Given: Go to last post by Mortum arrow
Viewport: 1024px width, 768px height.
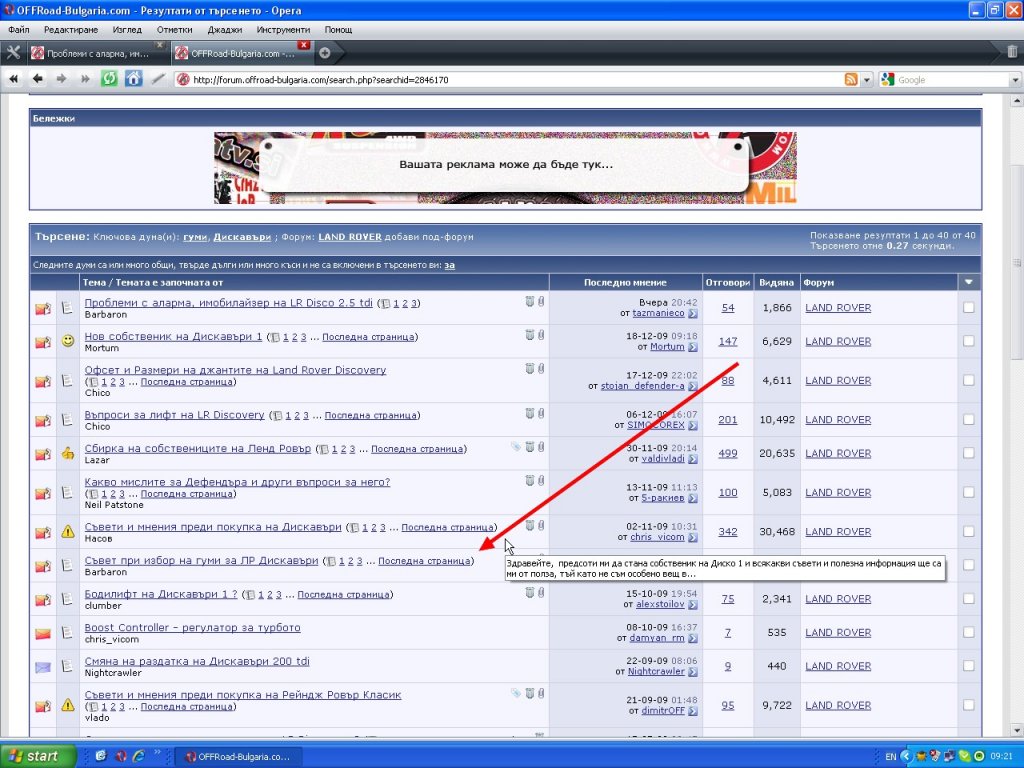Looking at the screenshot, I should click(692, 347).
